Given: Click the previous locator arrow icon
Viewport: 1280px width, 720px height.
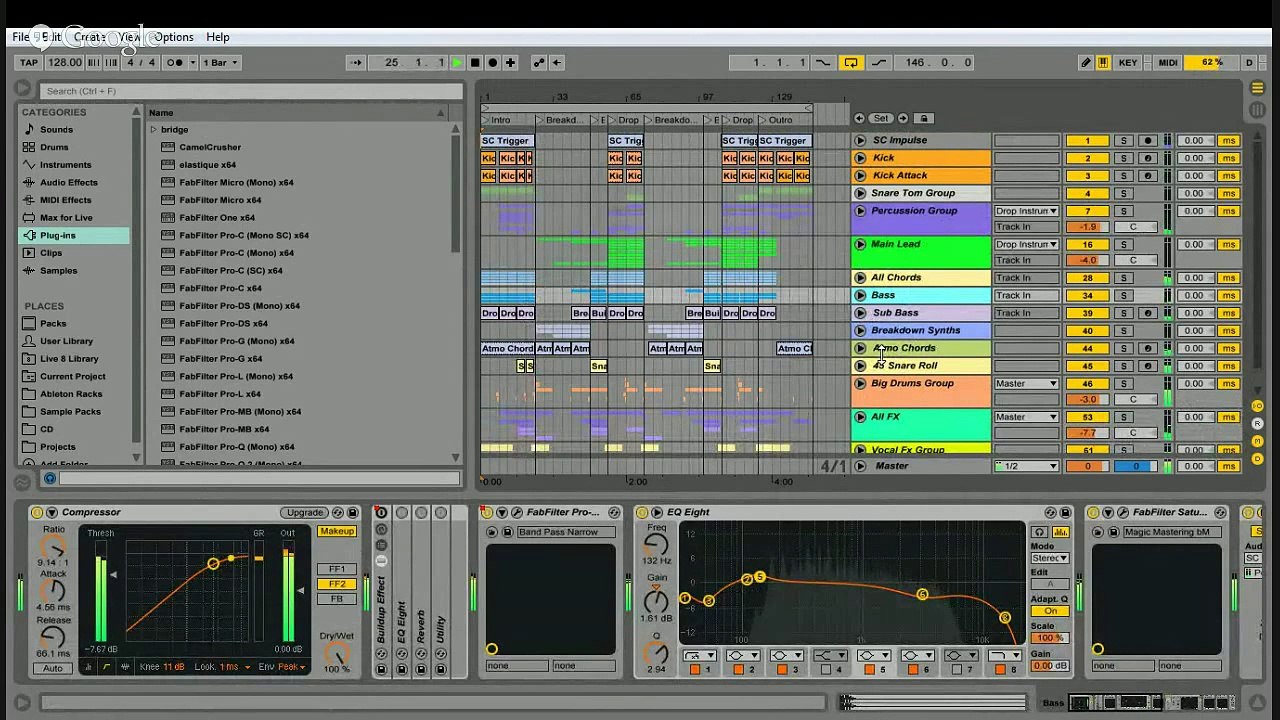Looking at the screenshot, I should point(861,119).
